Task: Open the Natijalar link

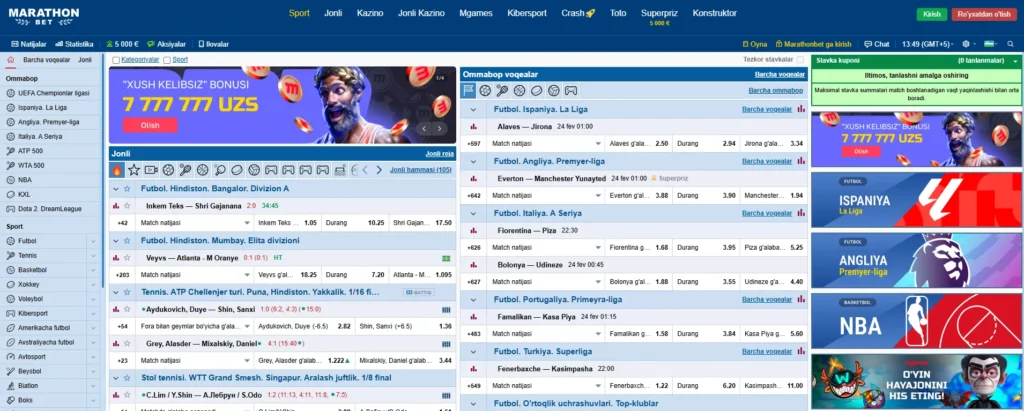Action: pyautogui.click(x=29, y=44)
